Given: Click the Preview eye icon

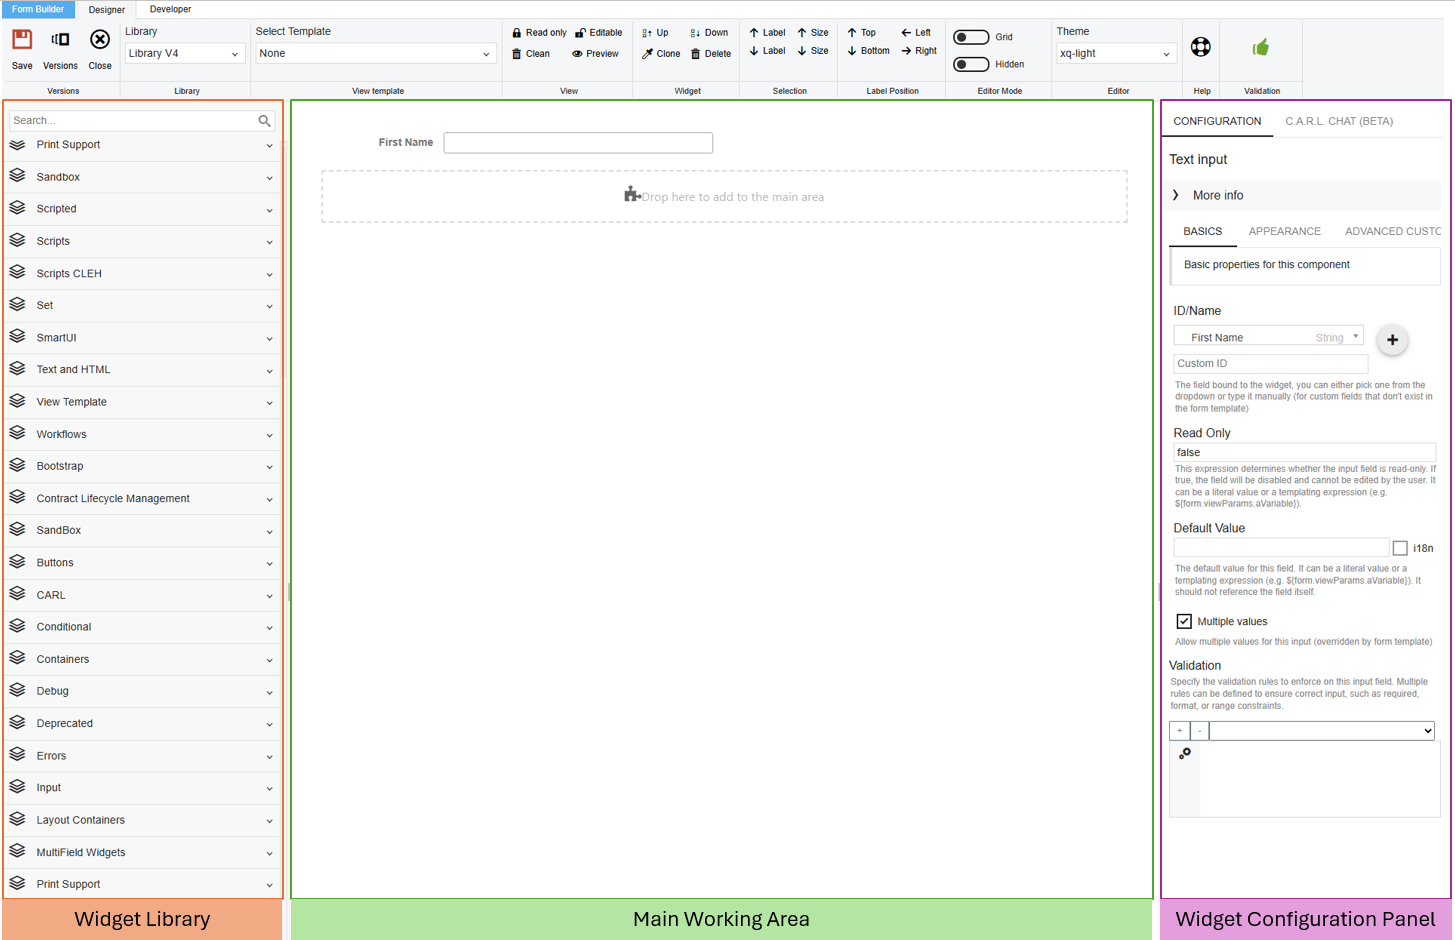Looking at the screenshot, I should pyautogui.click(x=577, y=54).
